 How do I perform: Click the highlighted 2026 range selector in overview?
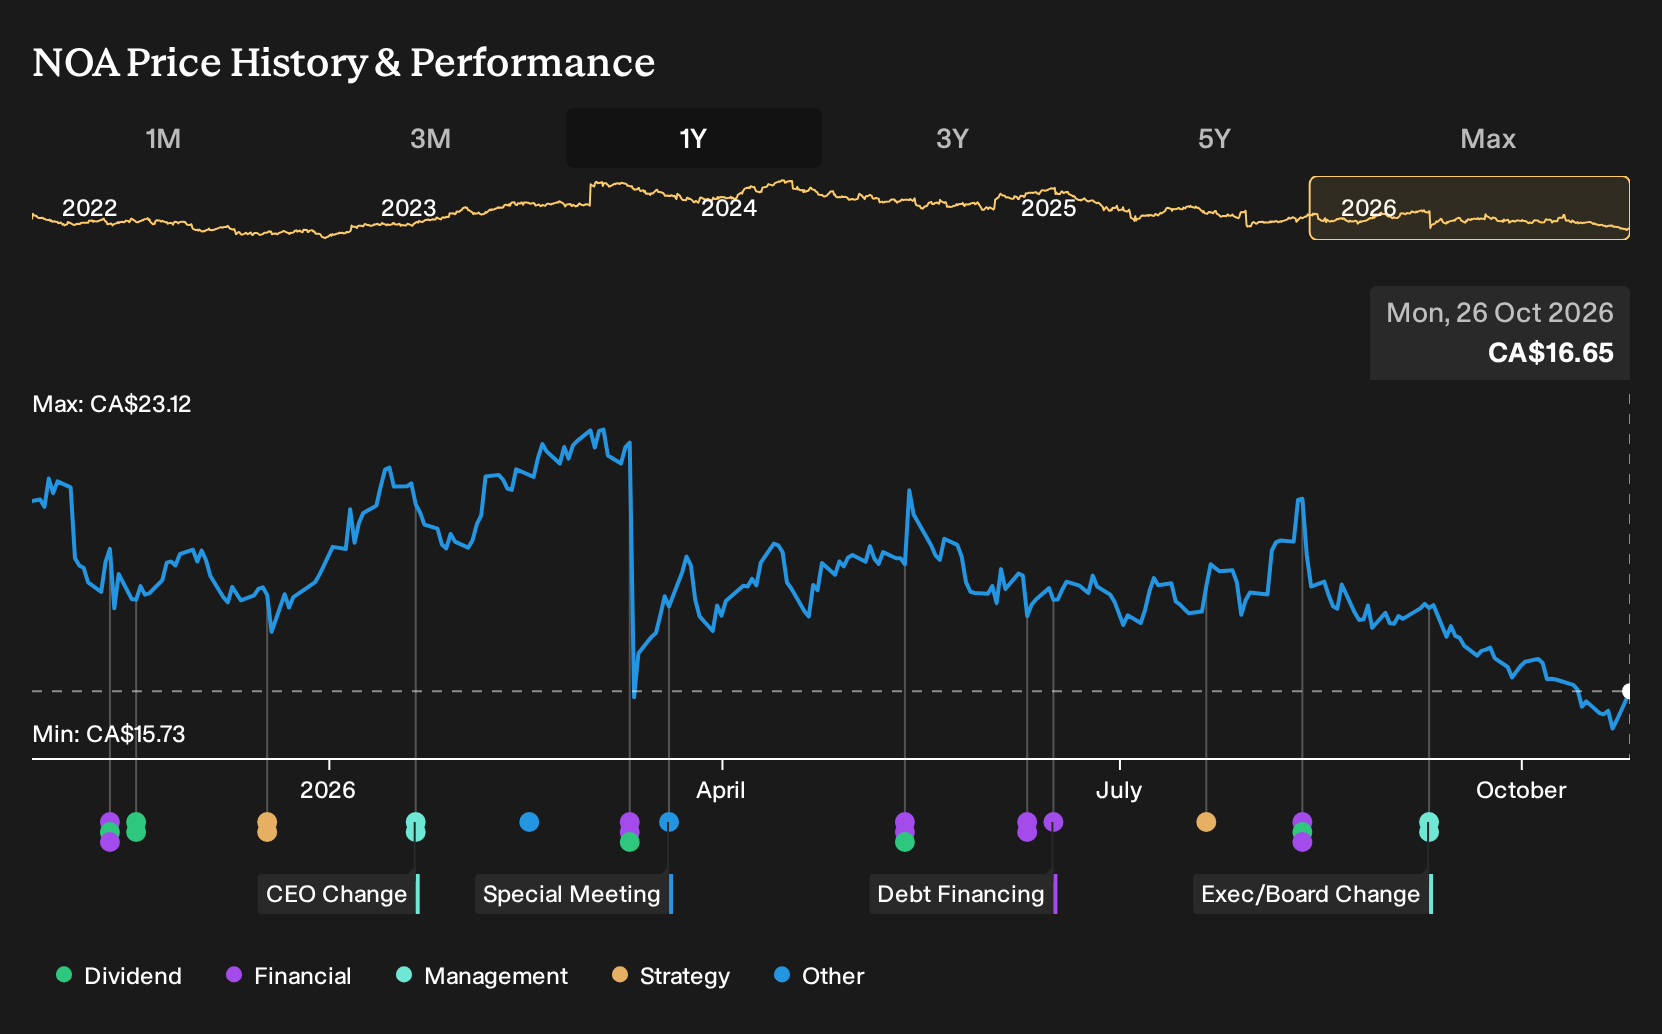tap(1469, 208)
